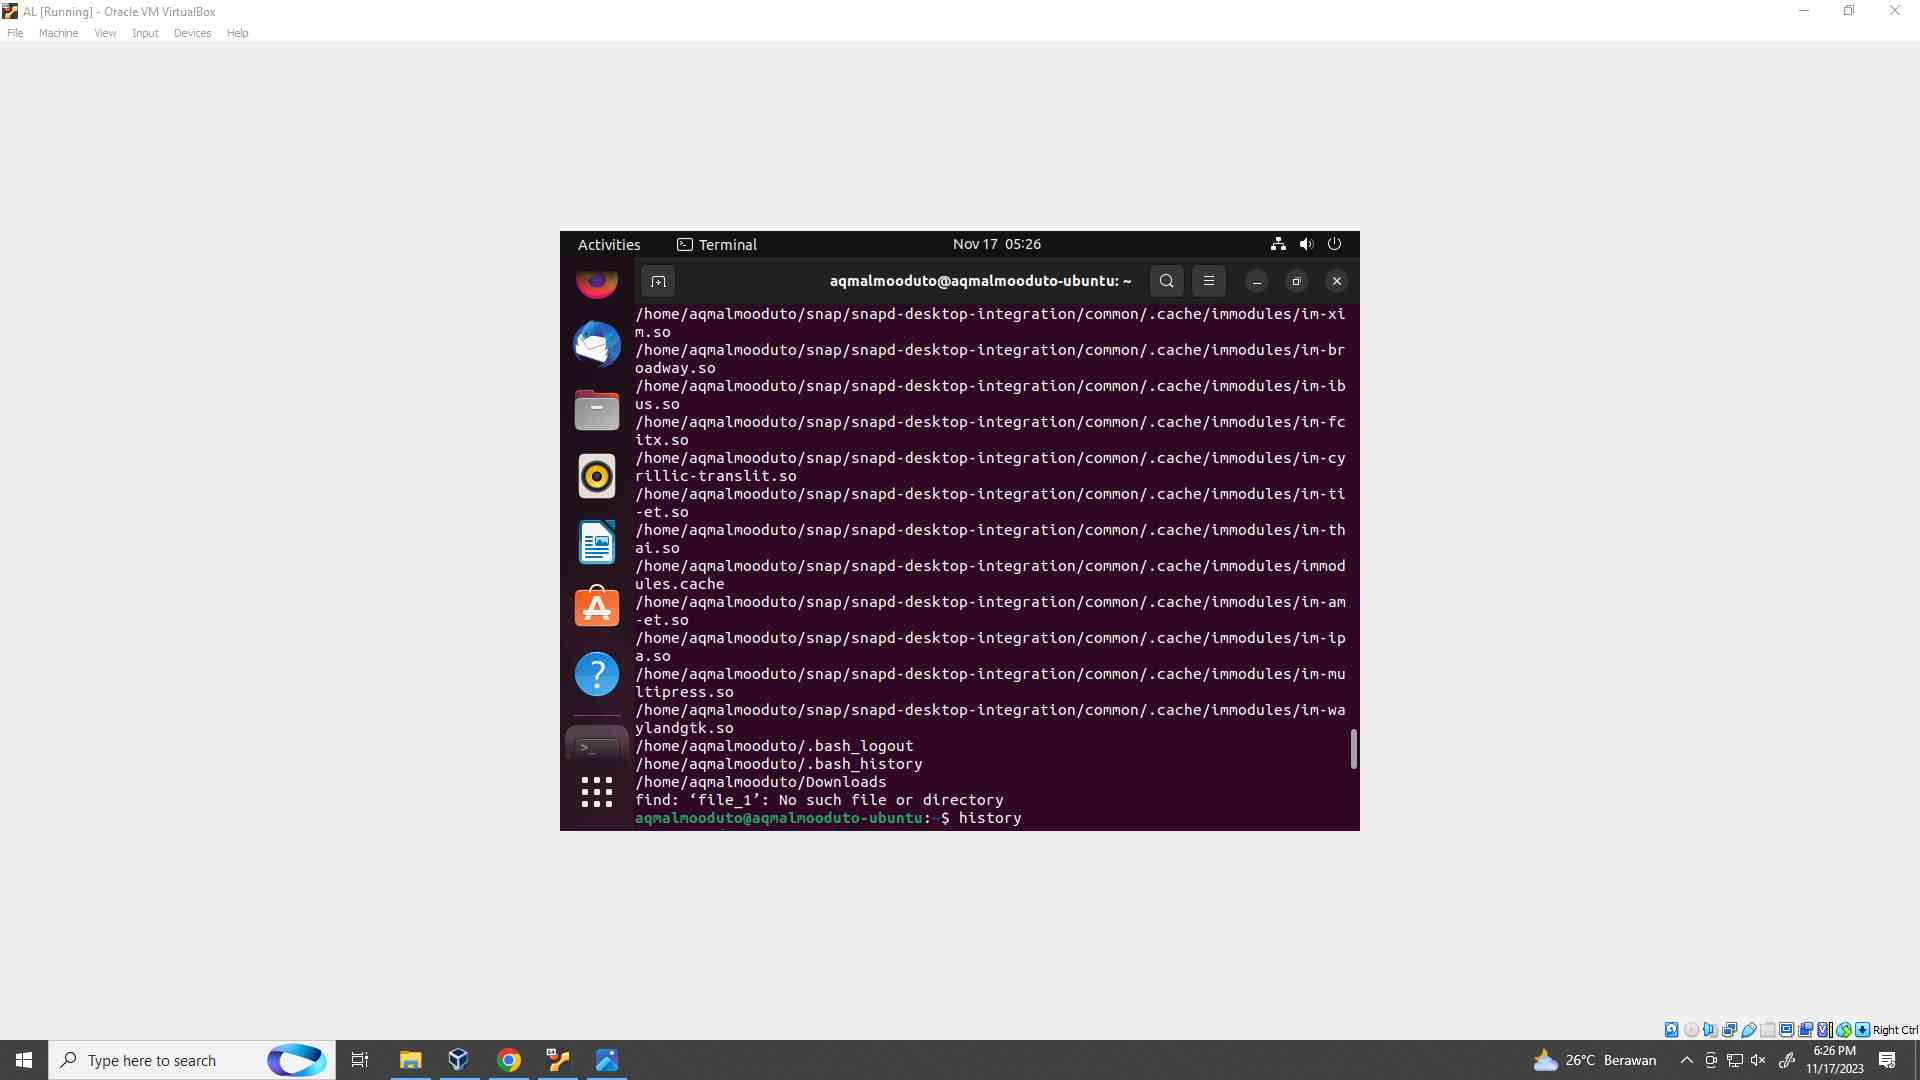Open Ubuntu Software from the dock
The width and height of the screenshot is (1920, 1080).
597,607
